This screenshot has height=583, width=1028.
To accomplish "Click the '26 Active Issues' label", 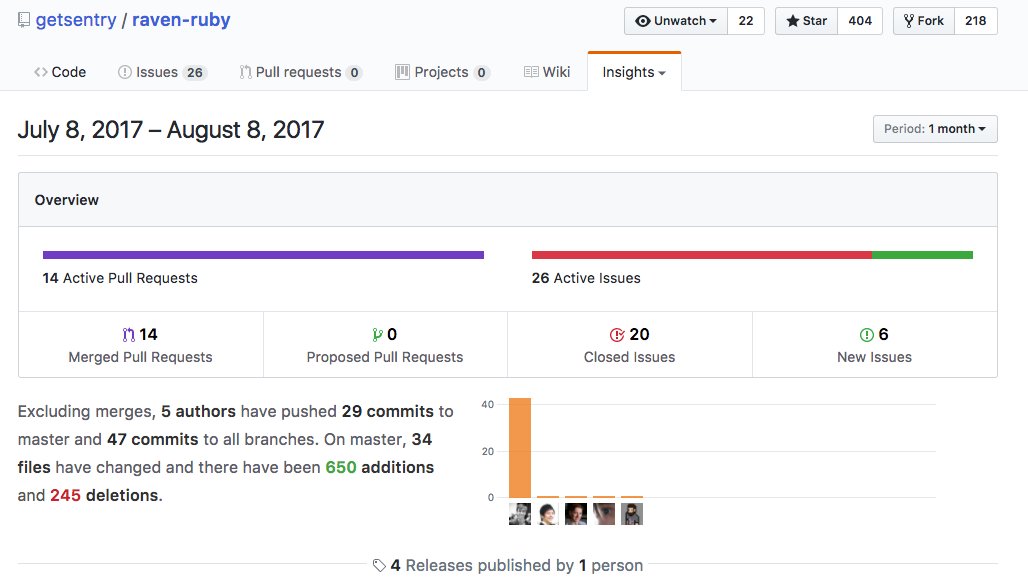I will (x=586, y=278).
